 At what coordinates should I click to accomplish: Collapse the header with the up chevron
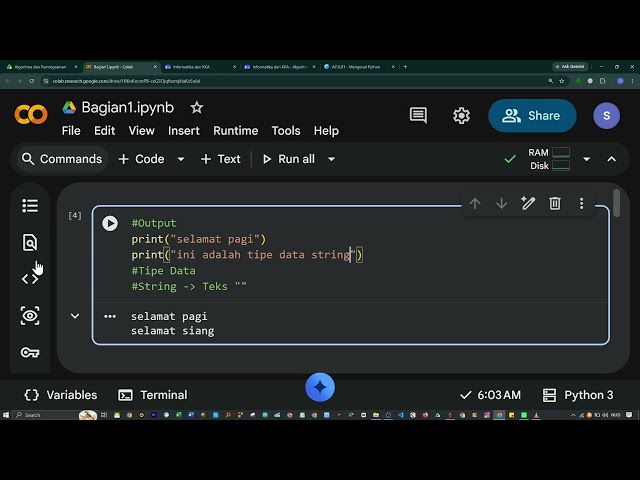point(611,159)
